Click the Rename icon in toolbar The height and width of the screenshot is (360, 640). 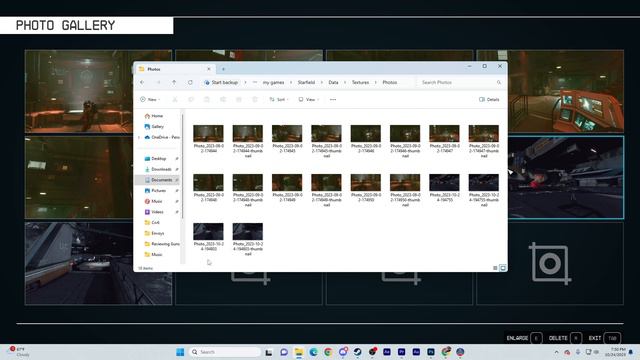point(223,100)
